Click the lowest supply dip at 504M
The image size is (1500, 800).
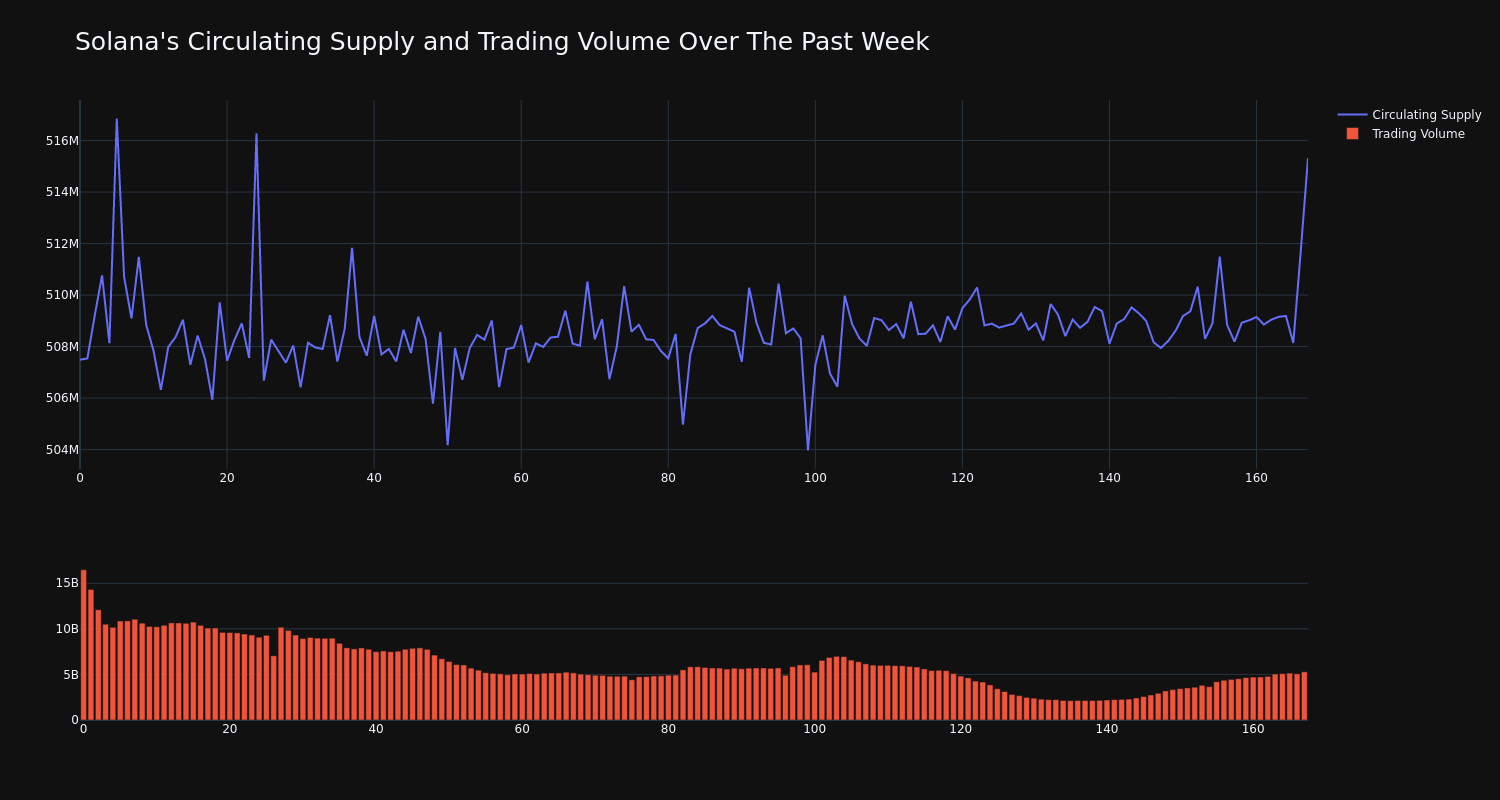tap(808, 449)
